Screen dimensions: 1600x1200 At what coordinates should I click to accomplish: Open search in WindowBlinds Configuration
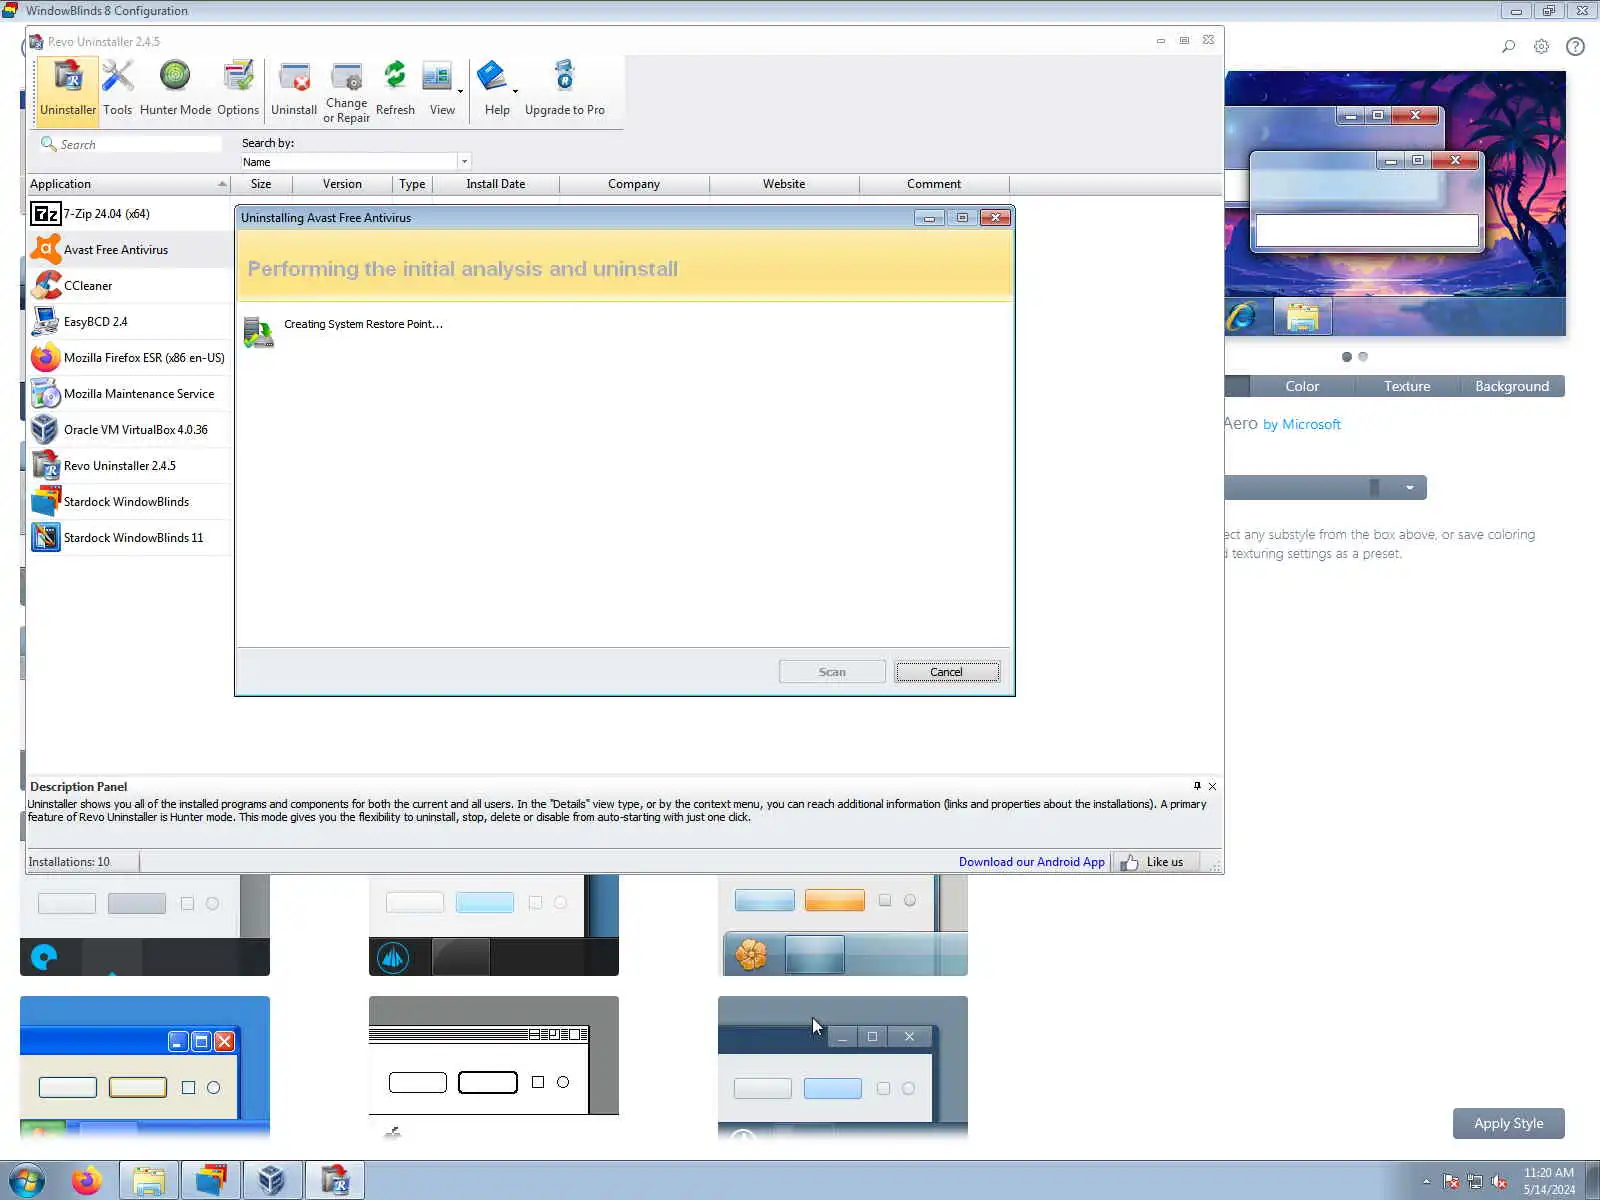(1508, 46)
